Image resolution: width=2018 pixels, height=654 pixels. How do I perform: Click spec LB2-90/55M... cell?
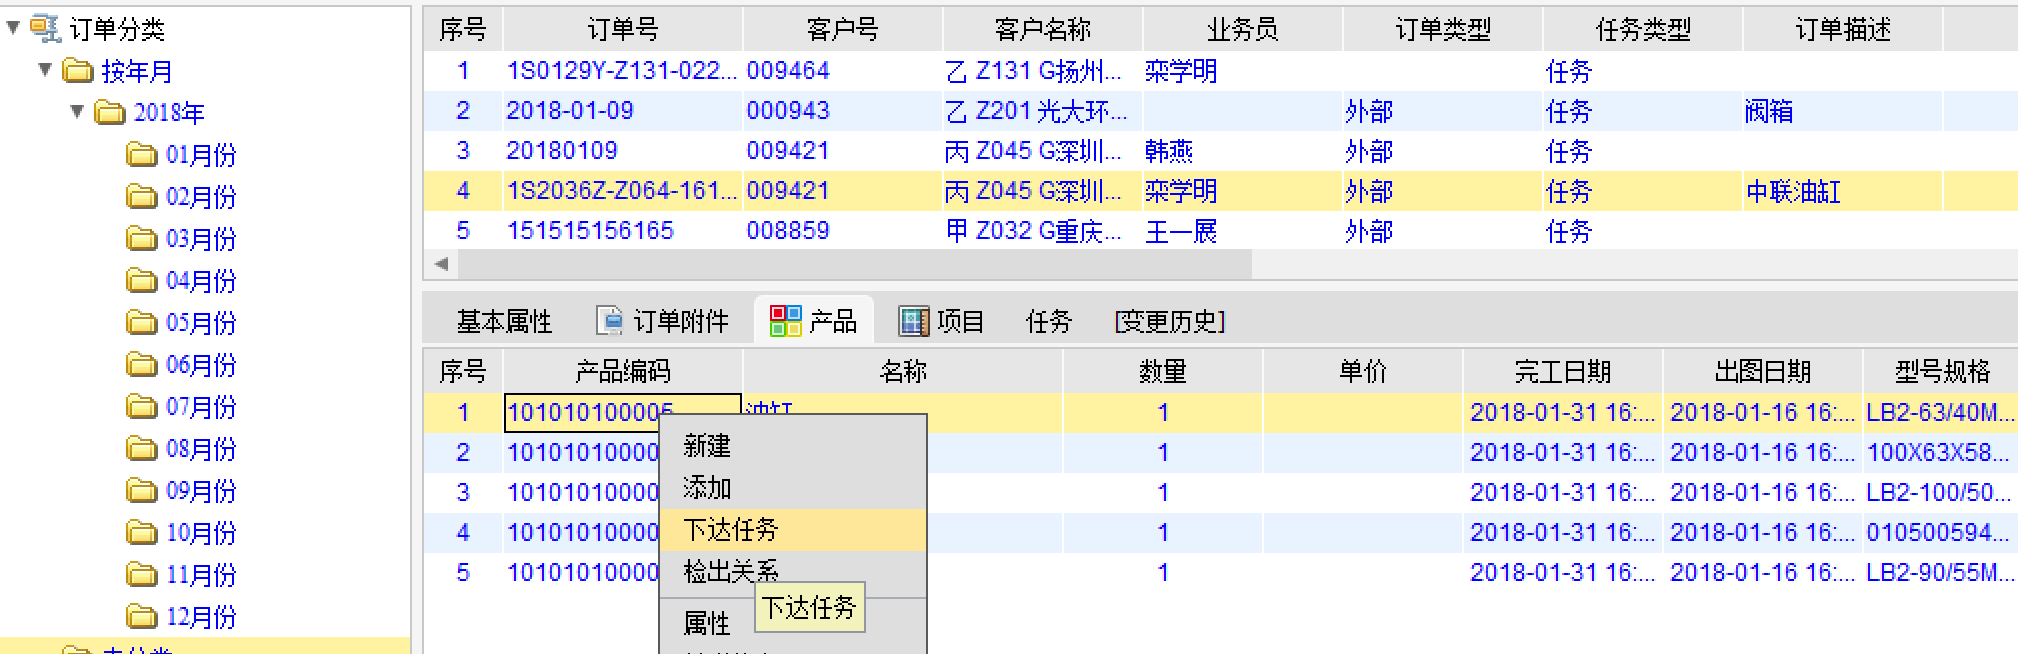point(1940,572)
